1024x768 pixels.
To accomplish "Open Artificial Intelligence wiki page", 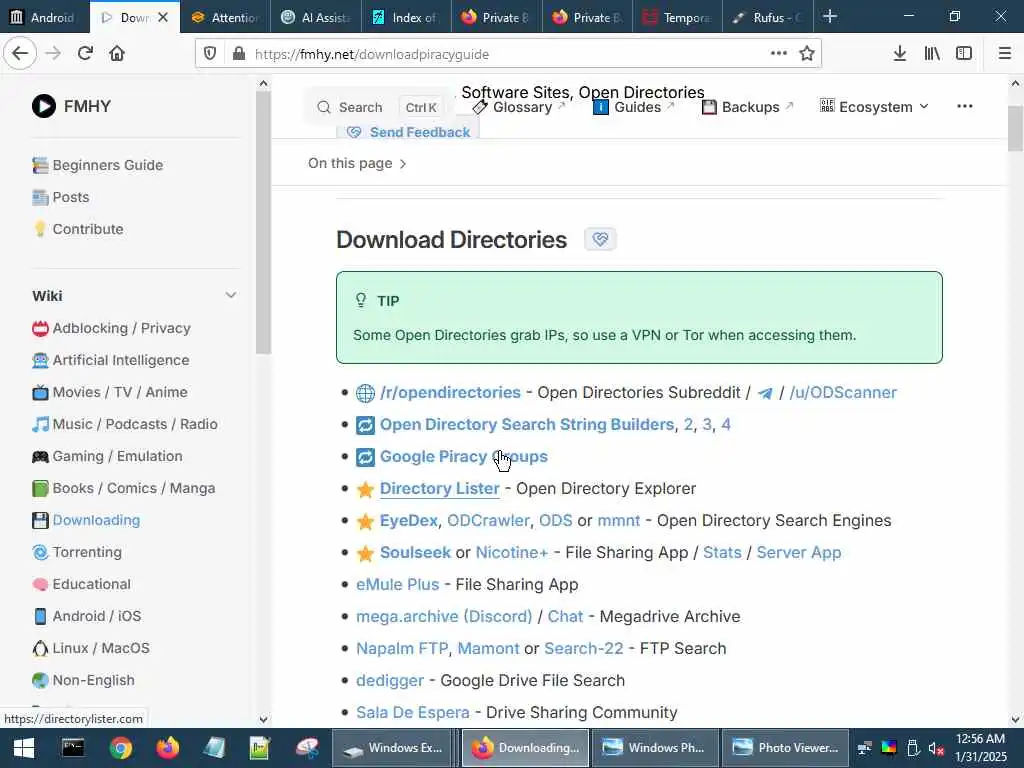I will [111, 360].
